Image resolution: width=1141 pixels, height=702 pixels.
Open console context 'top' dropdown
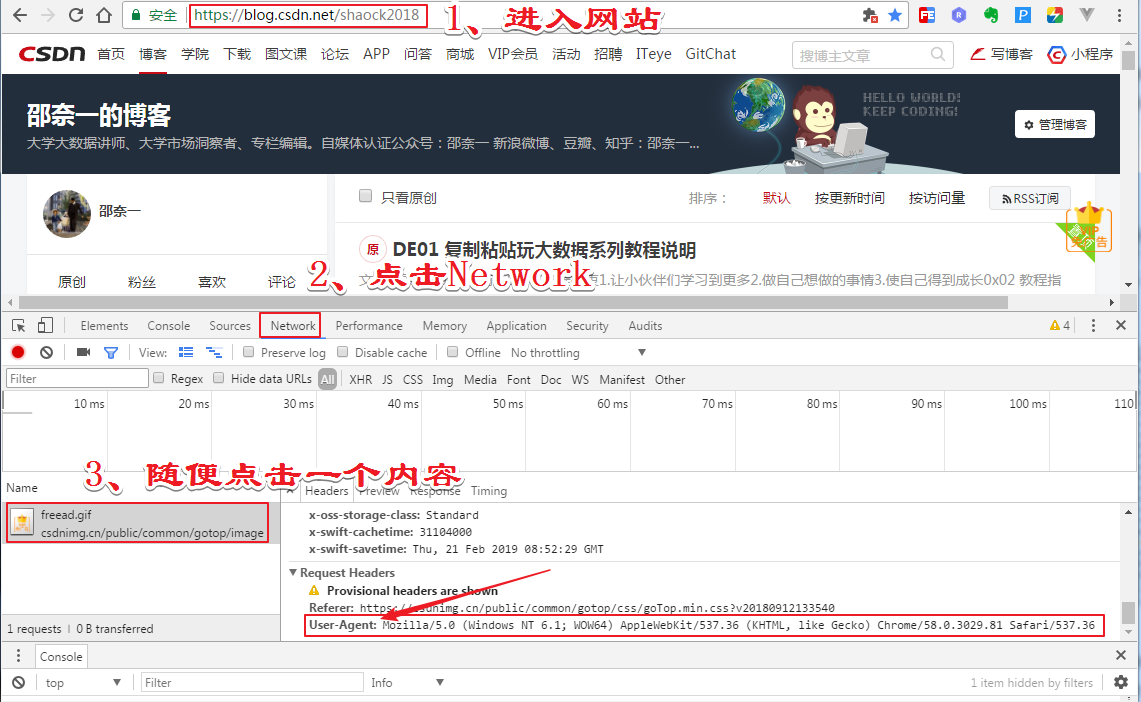coord(82,683)
